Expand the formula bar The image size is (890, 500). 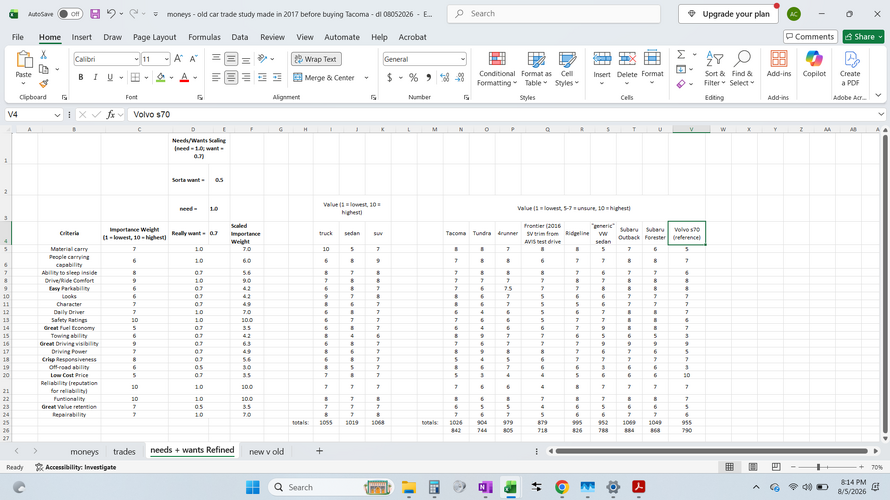click(x=881, y=114)
